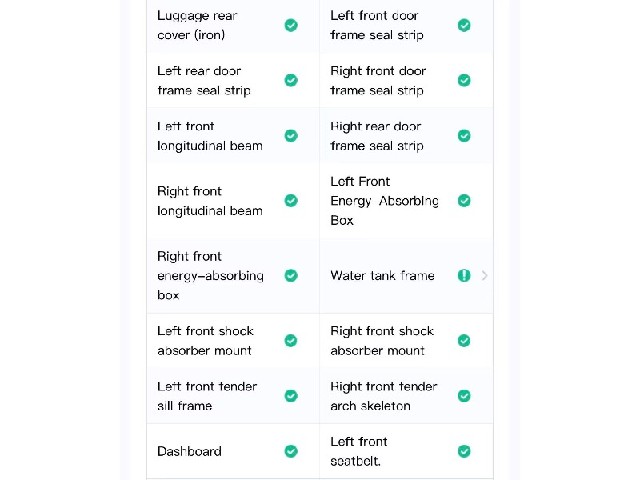Tap Left Front Energy Absorbing Box checkmark
The image size is (640, 480).
click(464, 200)
